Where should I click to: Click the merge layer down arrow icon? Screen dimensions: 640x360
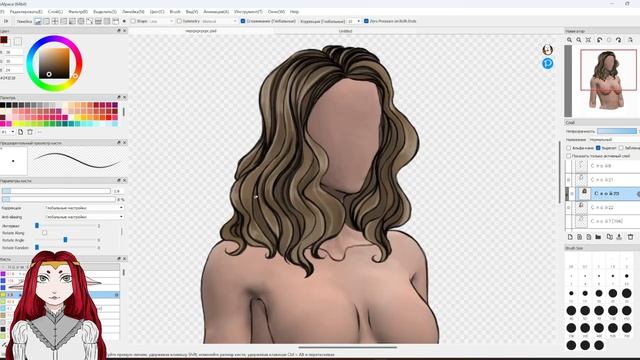click(x=619, y=237)
